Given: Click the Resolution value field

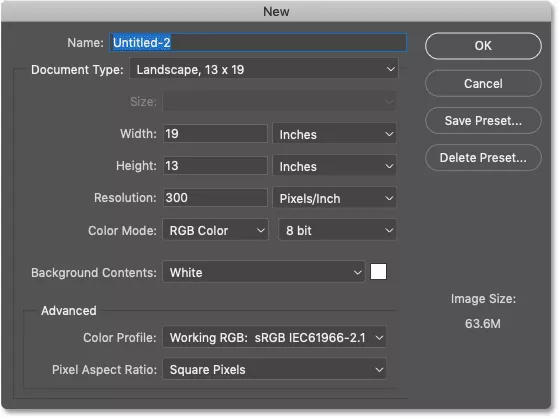Looking at the screenshot, I should [x=215, y=198].
